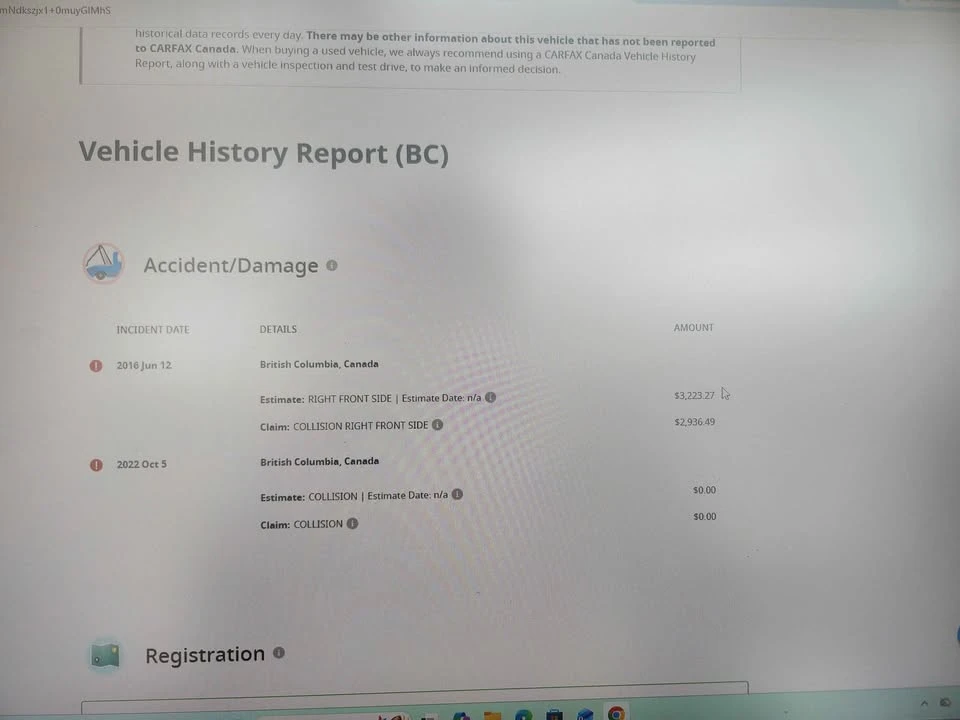
Task: Click the info icon beside Registration heading
Action: coord(279,653)
